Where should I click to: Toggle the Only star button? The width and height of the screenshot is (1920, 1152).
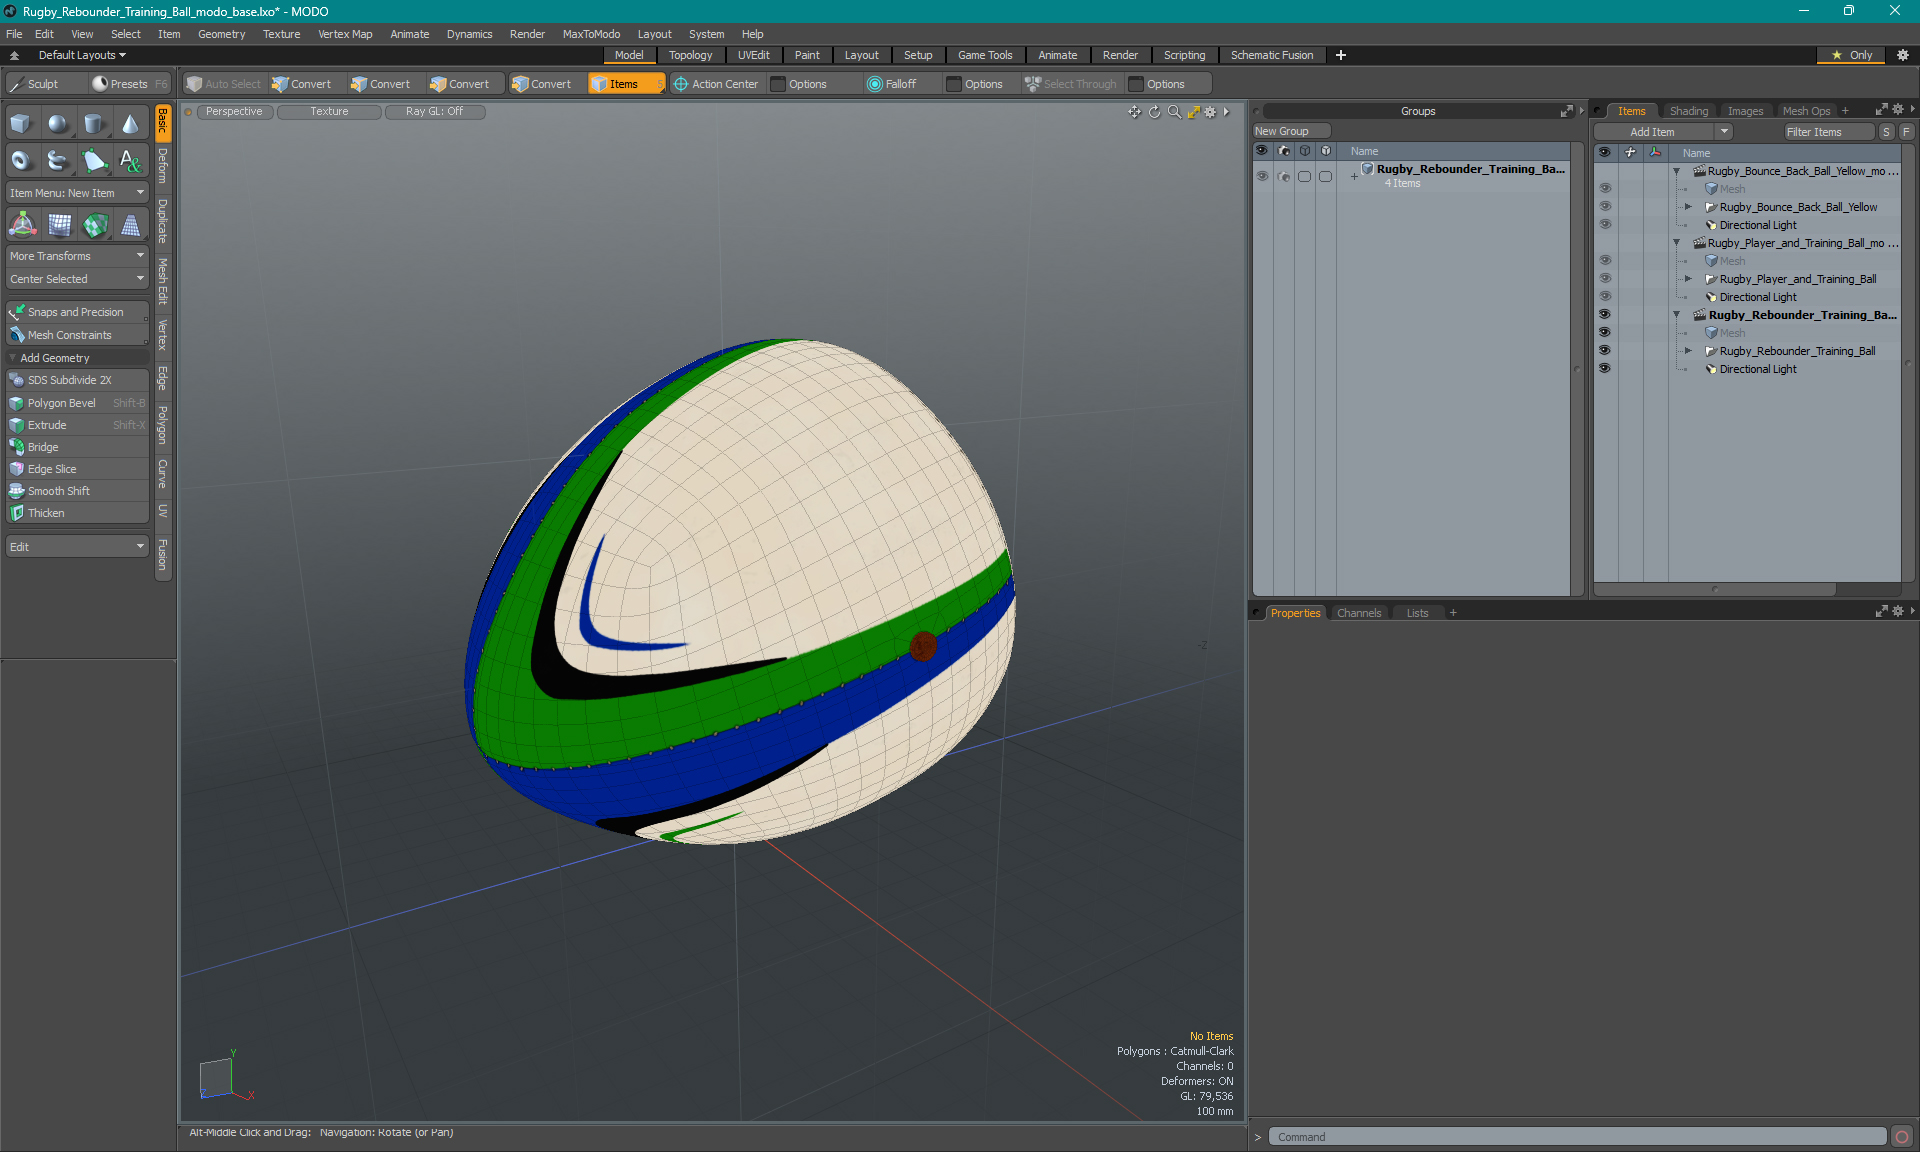1851,55
